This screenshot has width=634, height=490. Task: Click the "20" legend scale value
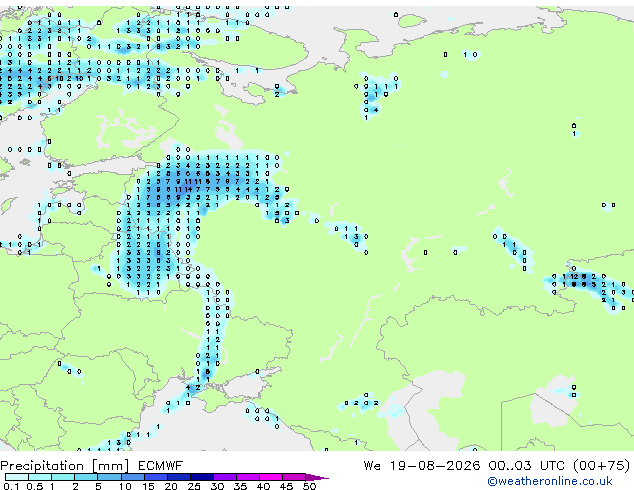tap(171, 486)
